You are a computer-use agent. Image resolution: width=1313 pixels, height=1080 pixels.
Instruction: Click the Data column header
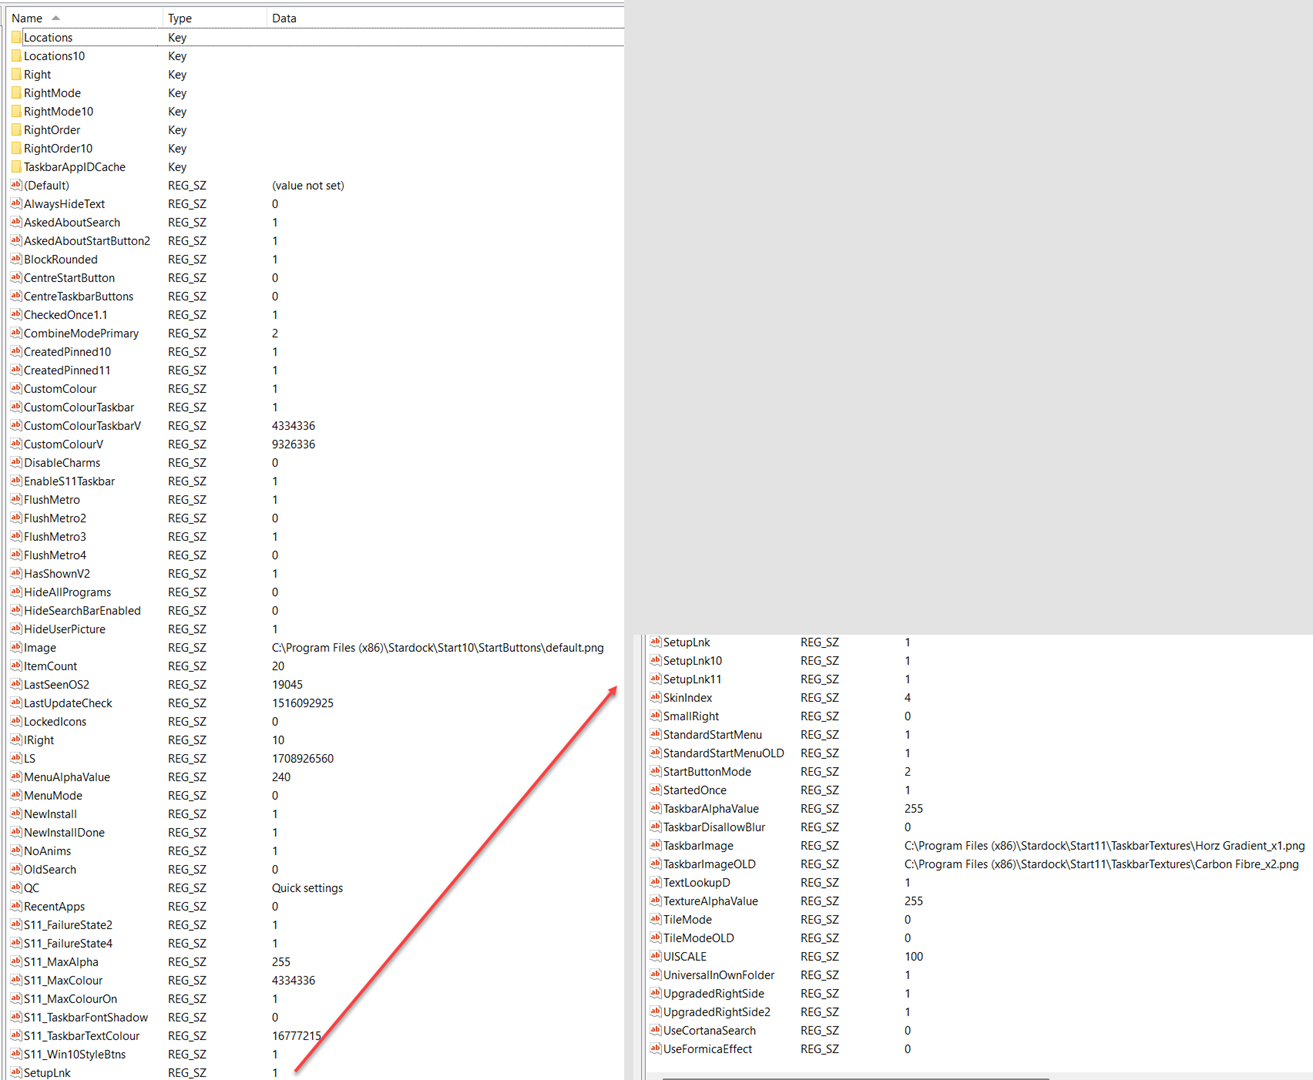click(x=445, y=18)
